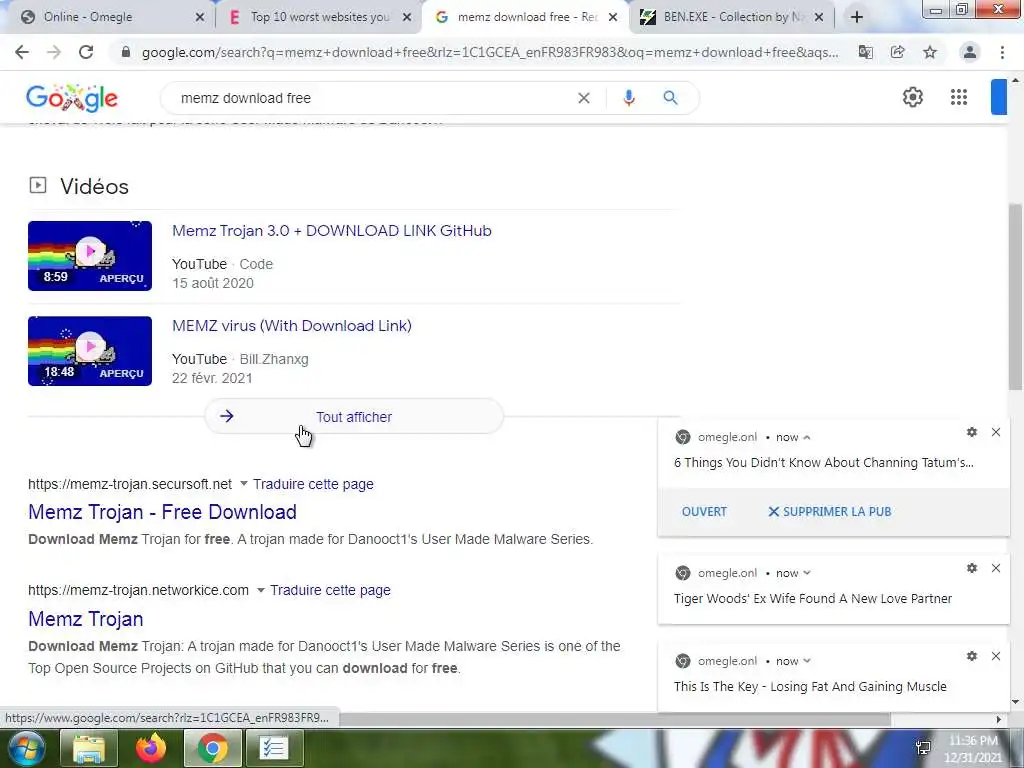Expand the Losing Fat notification chevron
The image size is (1024, 768).
[x=807, y=661]
